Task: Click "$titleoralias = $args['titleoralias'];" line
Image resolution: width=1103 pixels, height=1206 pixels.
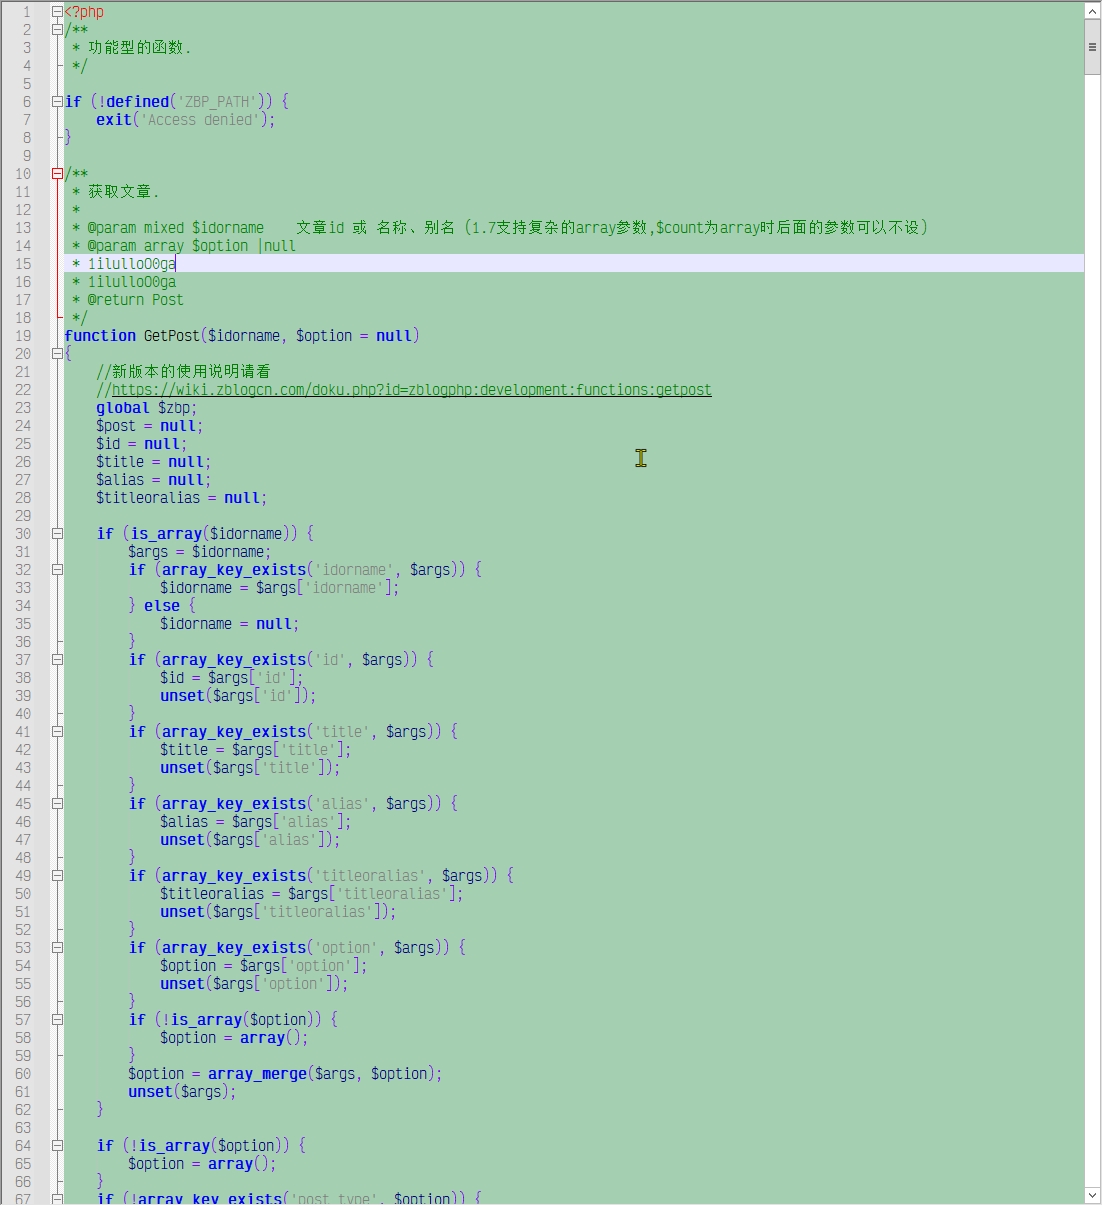Action: click(312, 894)
